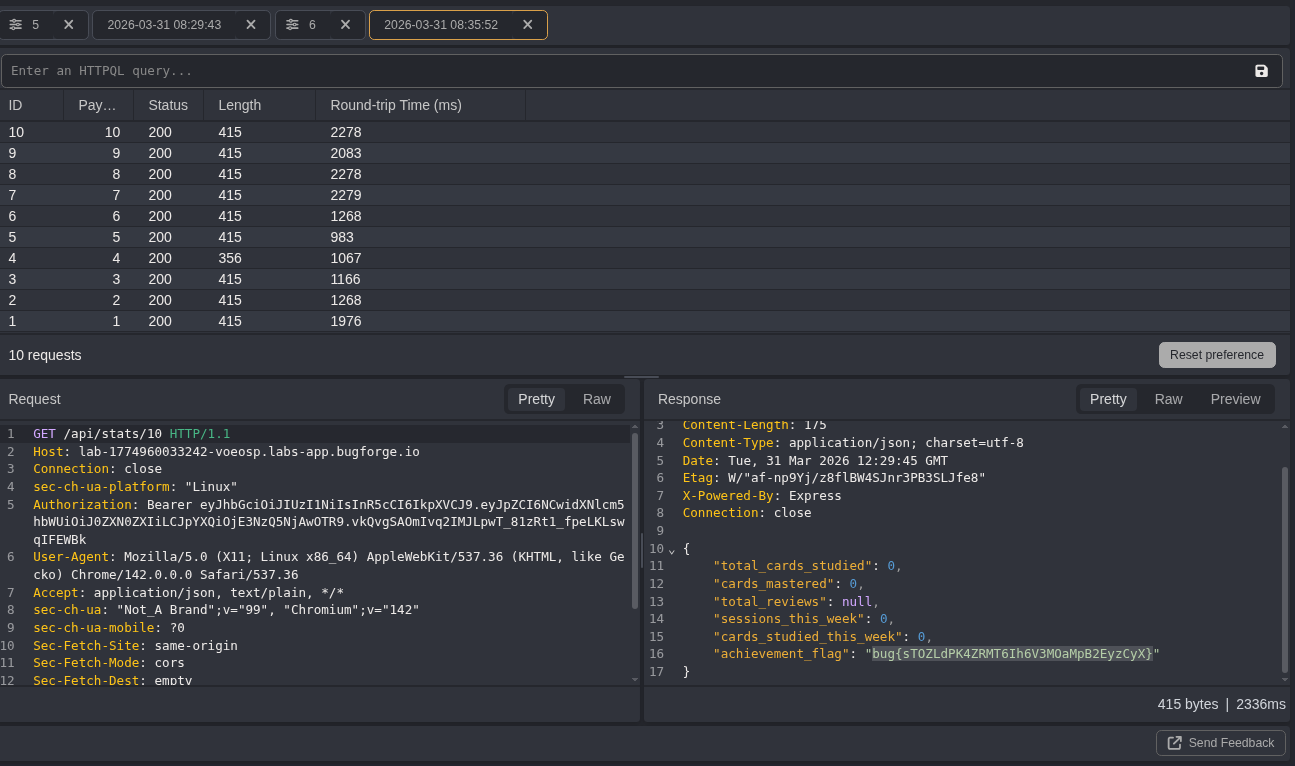Sort results by Round-trip Time column

click(396, 105)
